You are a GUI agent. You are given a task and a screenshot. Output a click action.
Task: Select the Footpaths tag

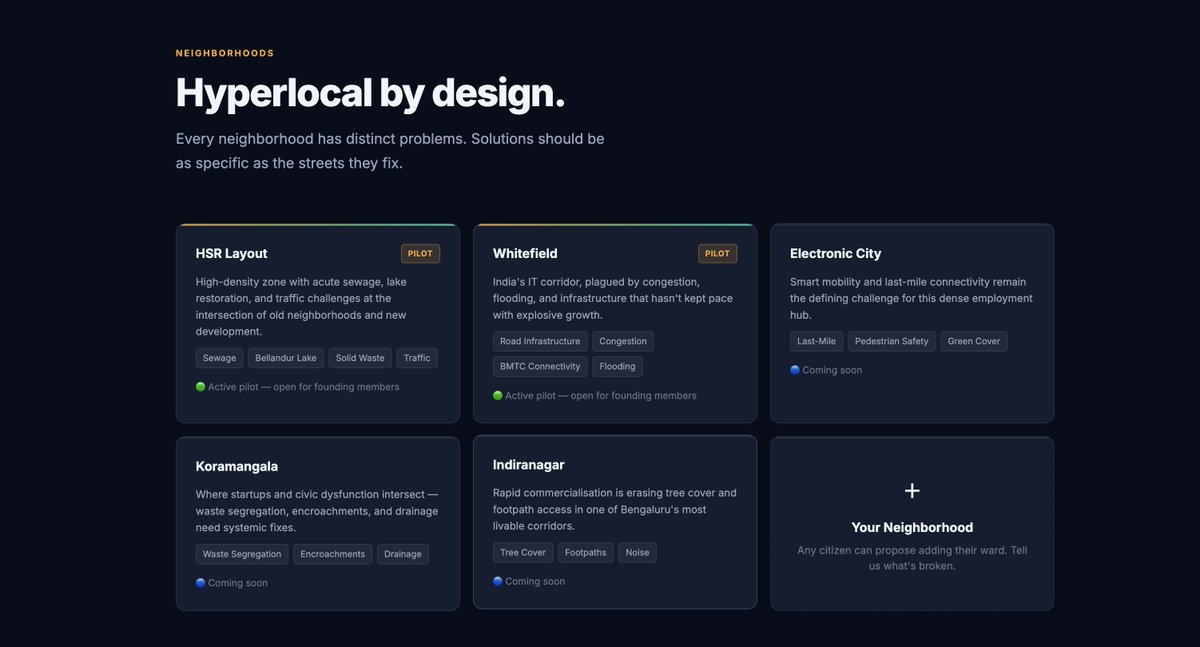tap(586, 552)
